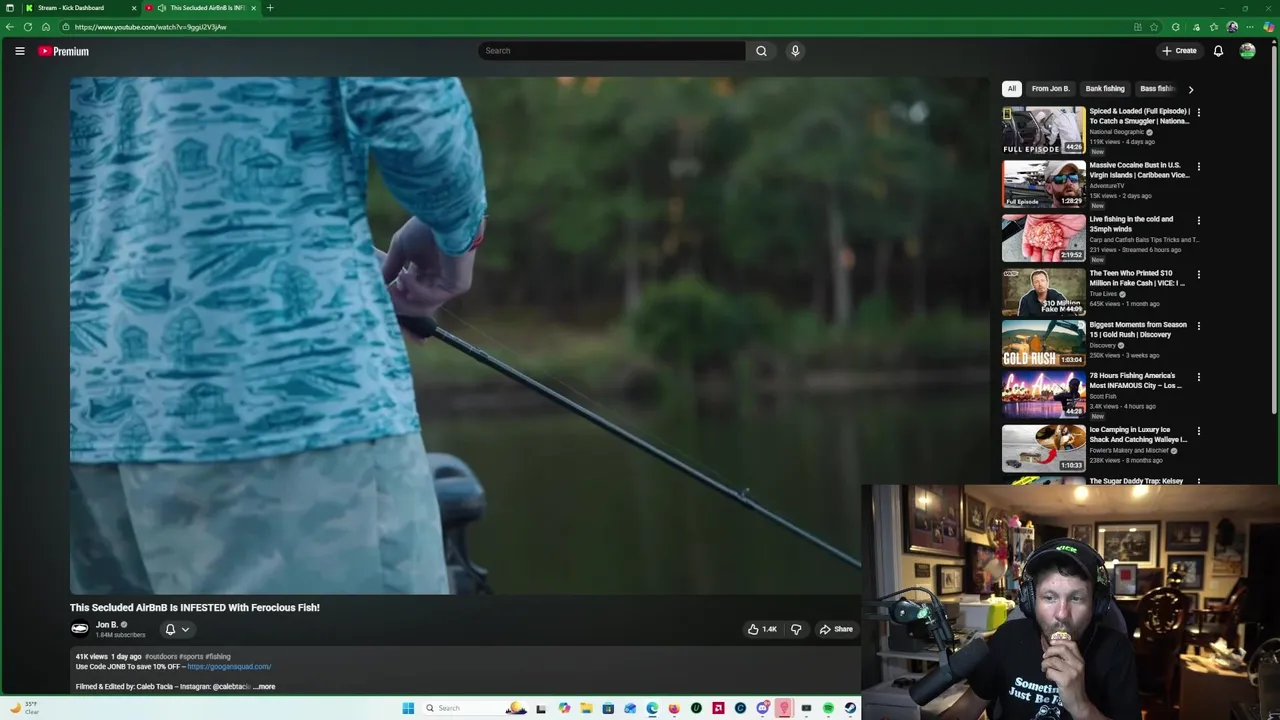1280x720 pixels.
Task: Open Jon B. channel avatar
Action: pos(79,629)
